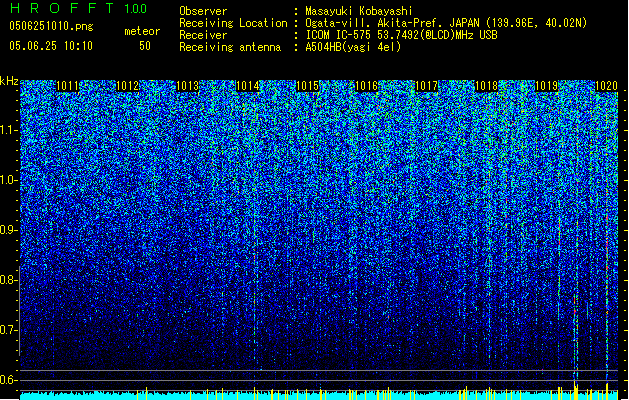Click the Receiver label

203,35
